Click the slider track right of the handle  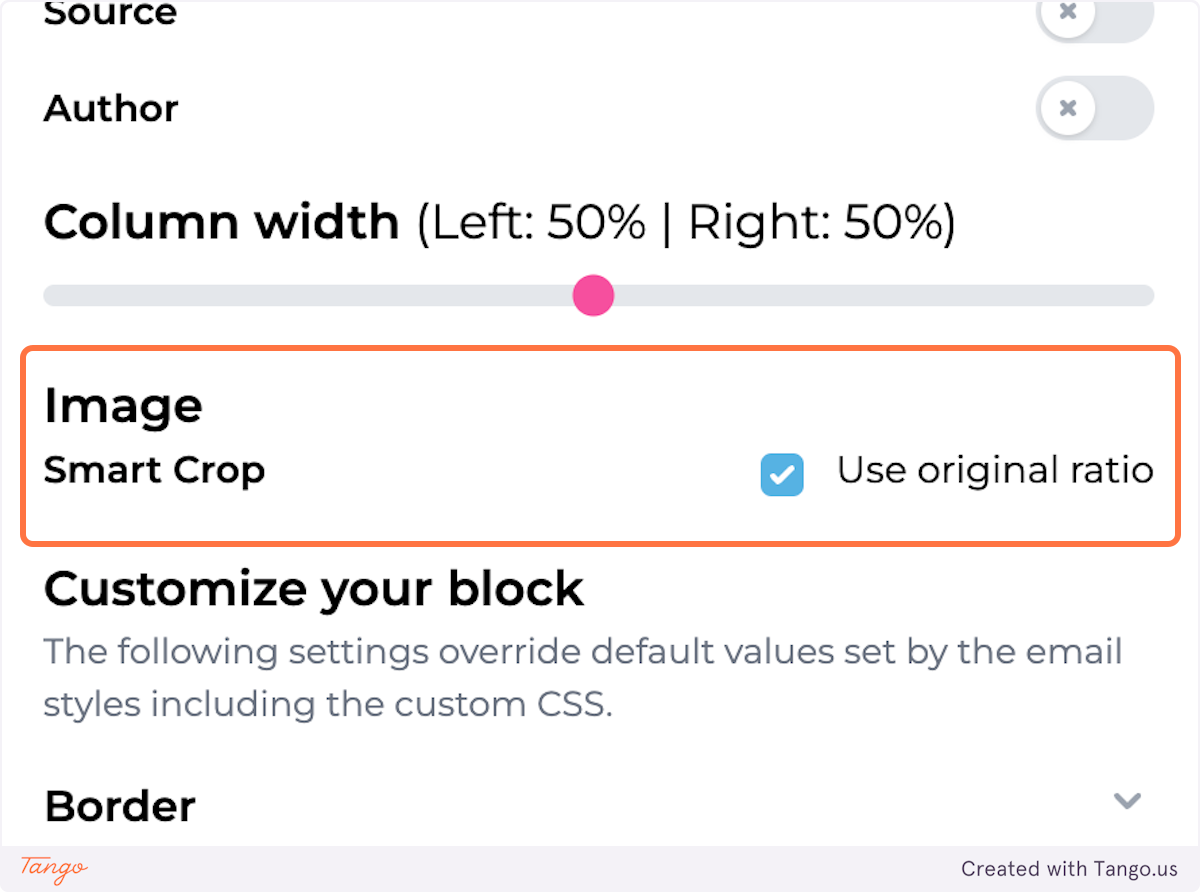pyautogui.click(x=884, y=296)
